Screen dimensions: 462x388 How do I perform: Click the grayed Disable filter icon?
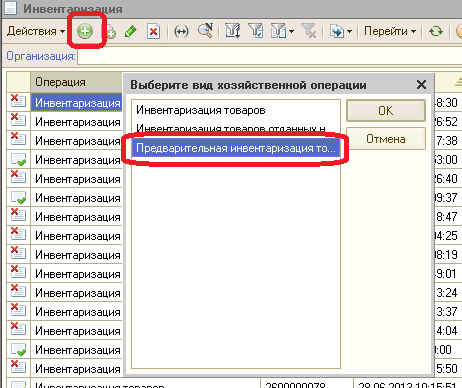(x=309, y=31)
